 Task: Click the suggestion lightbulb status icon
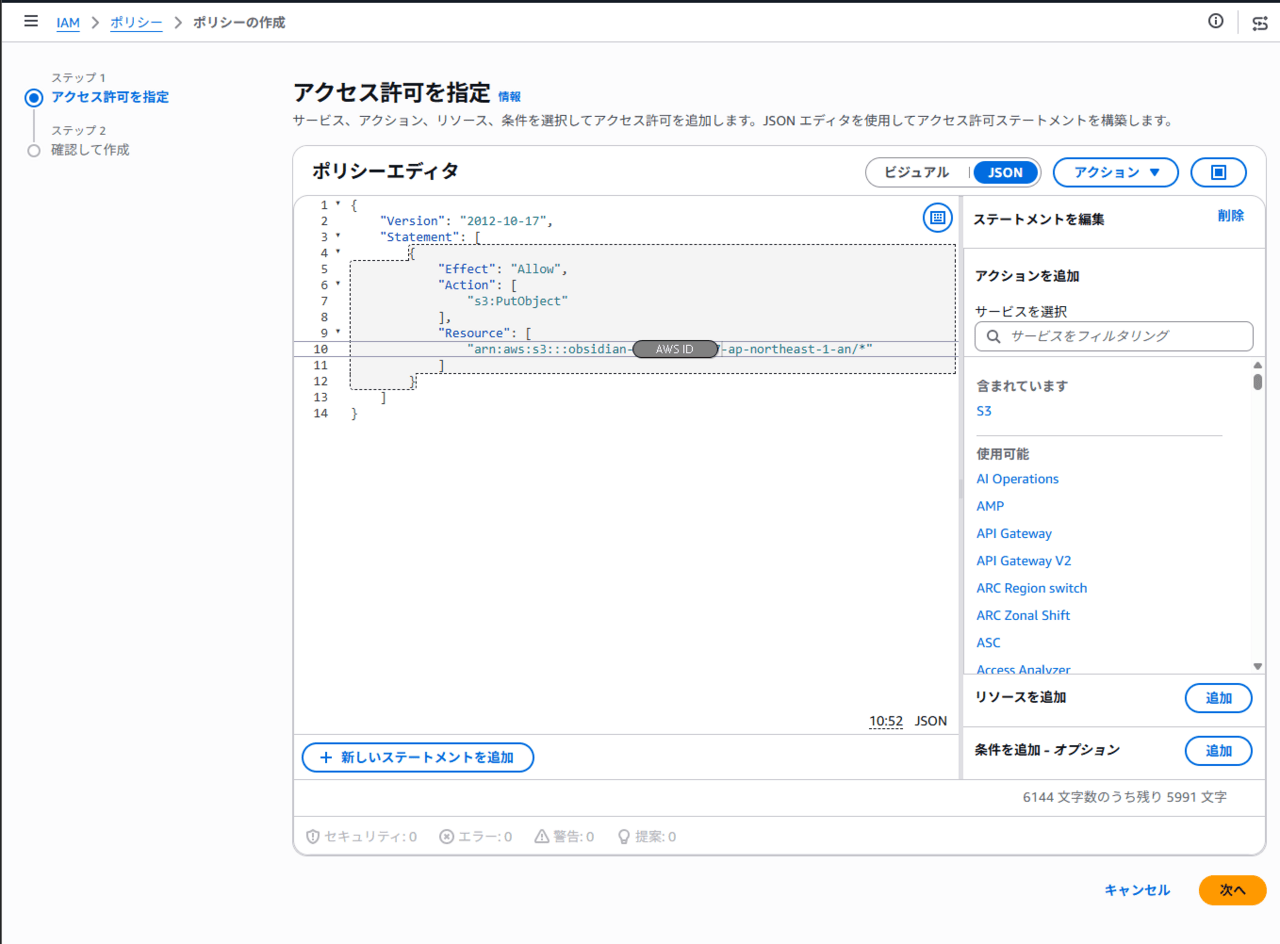click(623, 836)
